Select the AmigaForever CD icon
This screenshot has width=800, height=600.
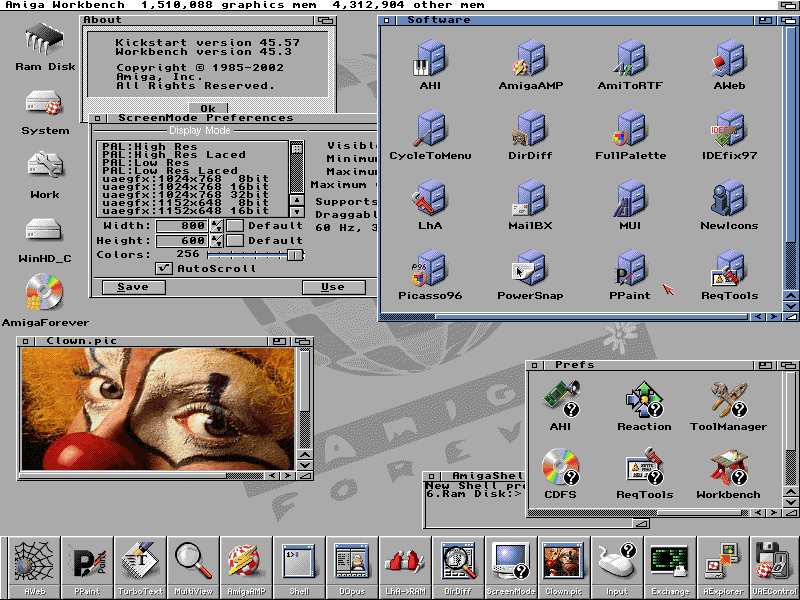44,292
